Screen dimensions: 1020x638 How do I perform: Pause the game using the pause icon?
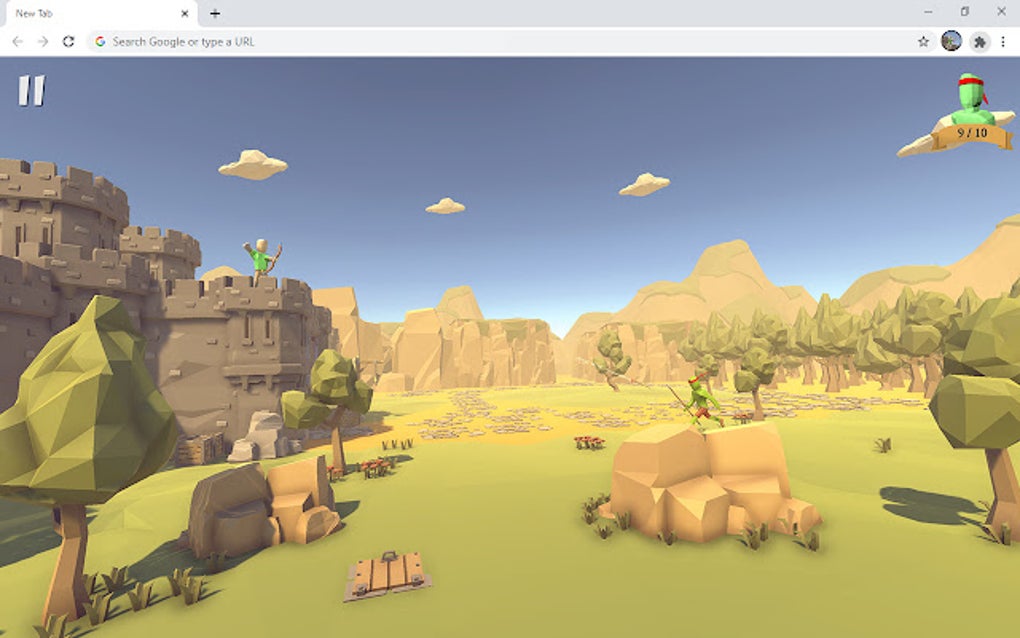click(x=31, y=93)
